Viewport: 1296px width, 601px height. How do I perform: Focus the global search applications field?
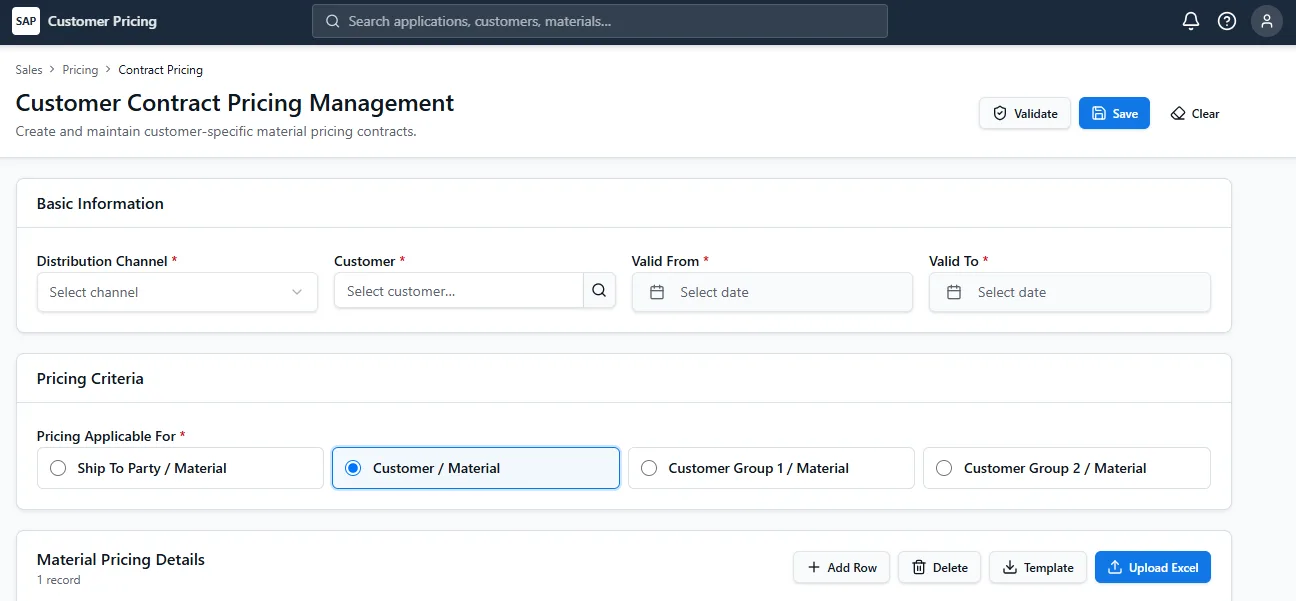click(x=600, y=21)
